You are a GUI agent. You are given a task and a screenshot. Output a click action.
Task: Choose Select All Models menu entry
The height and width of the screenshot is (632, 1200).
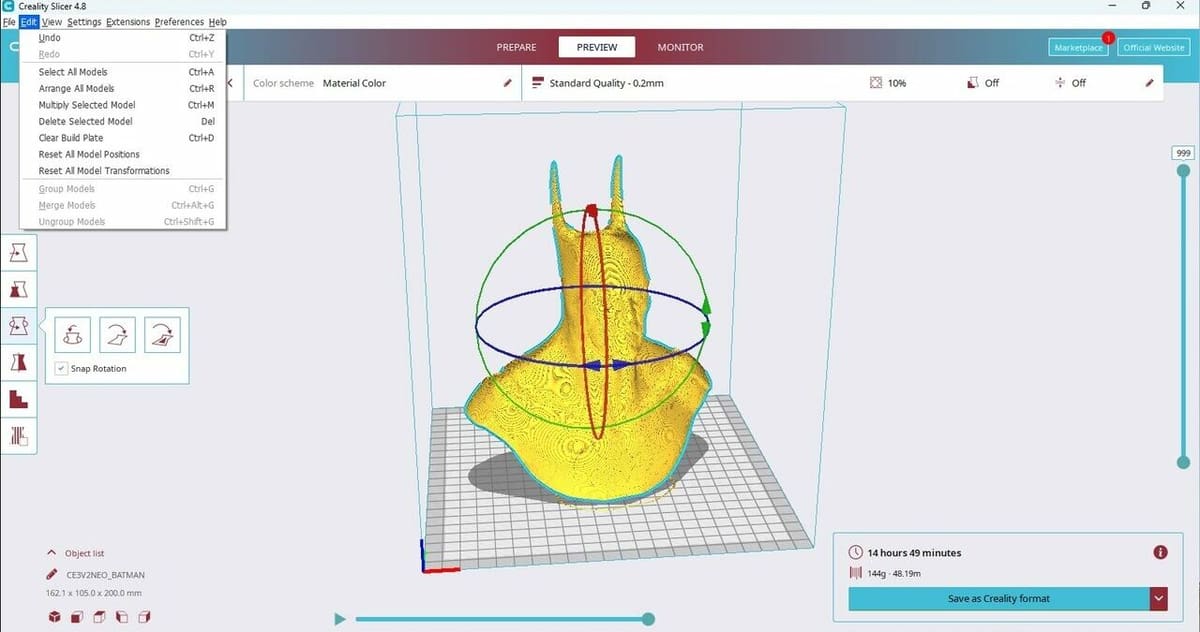[125, 72]
